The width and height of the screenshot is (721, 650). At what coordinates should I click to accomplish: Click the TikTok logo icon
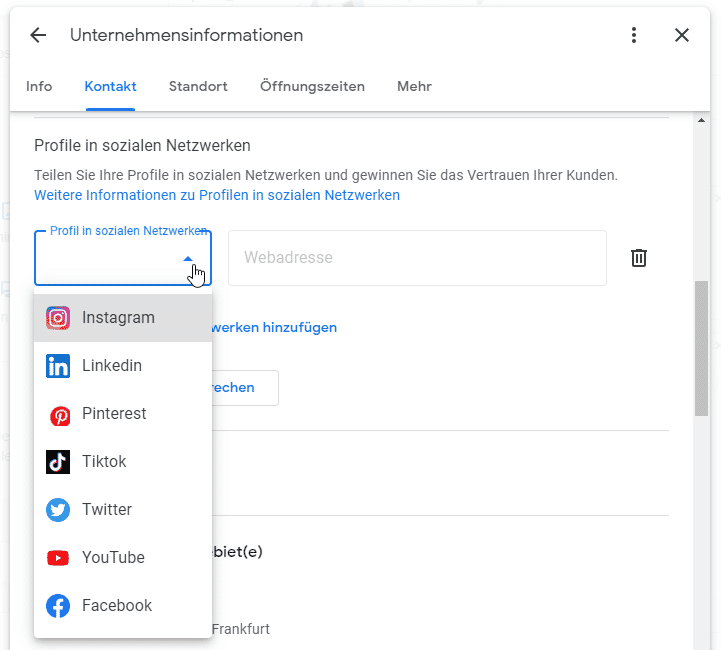58,462
